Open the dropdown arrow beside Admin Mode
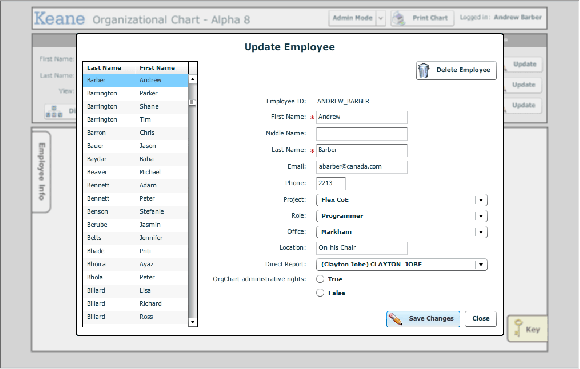Screen dimensions: 580x369 [381, 18]
